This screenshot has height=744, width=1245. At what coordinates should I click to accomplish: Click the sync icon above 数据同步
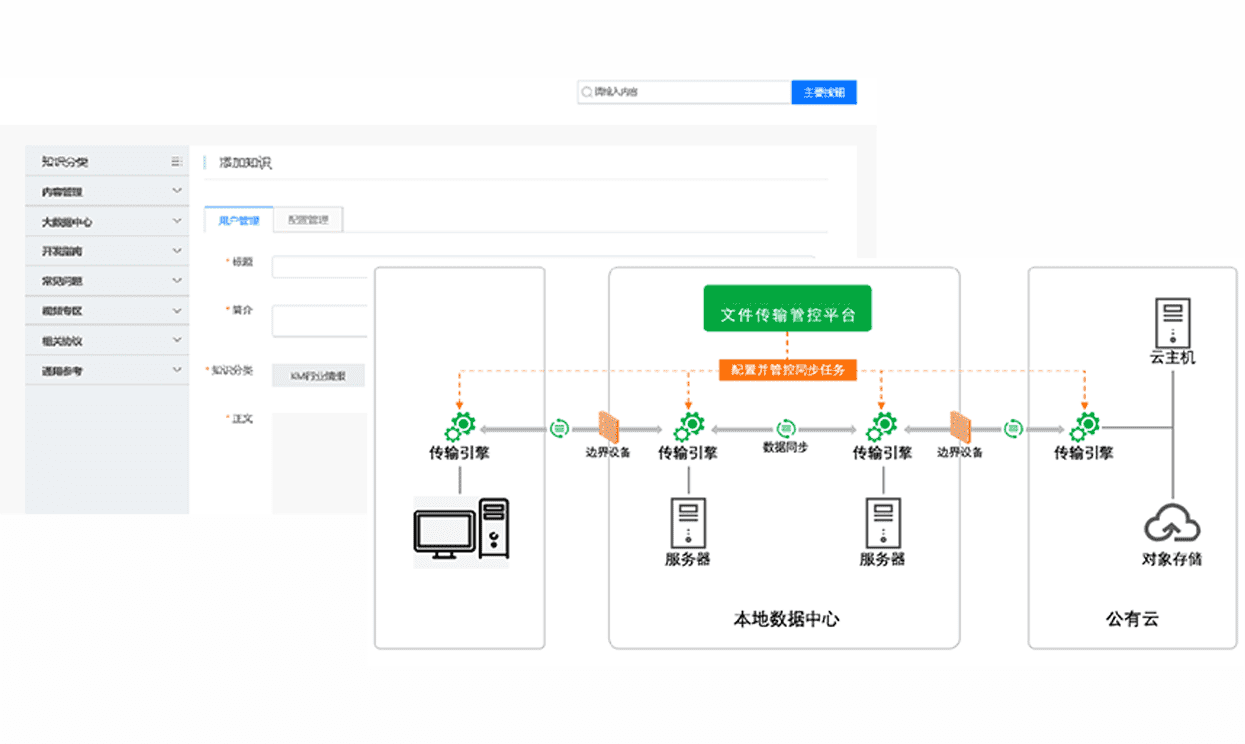pos(785,428)
